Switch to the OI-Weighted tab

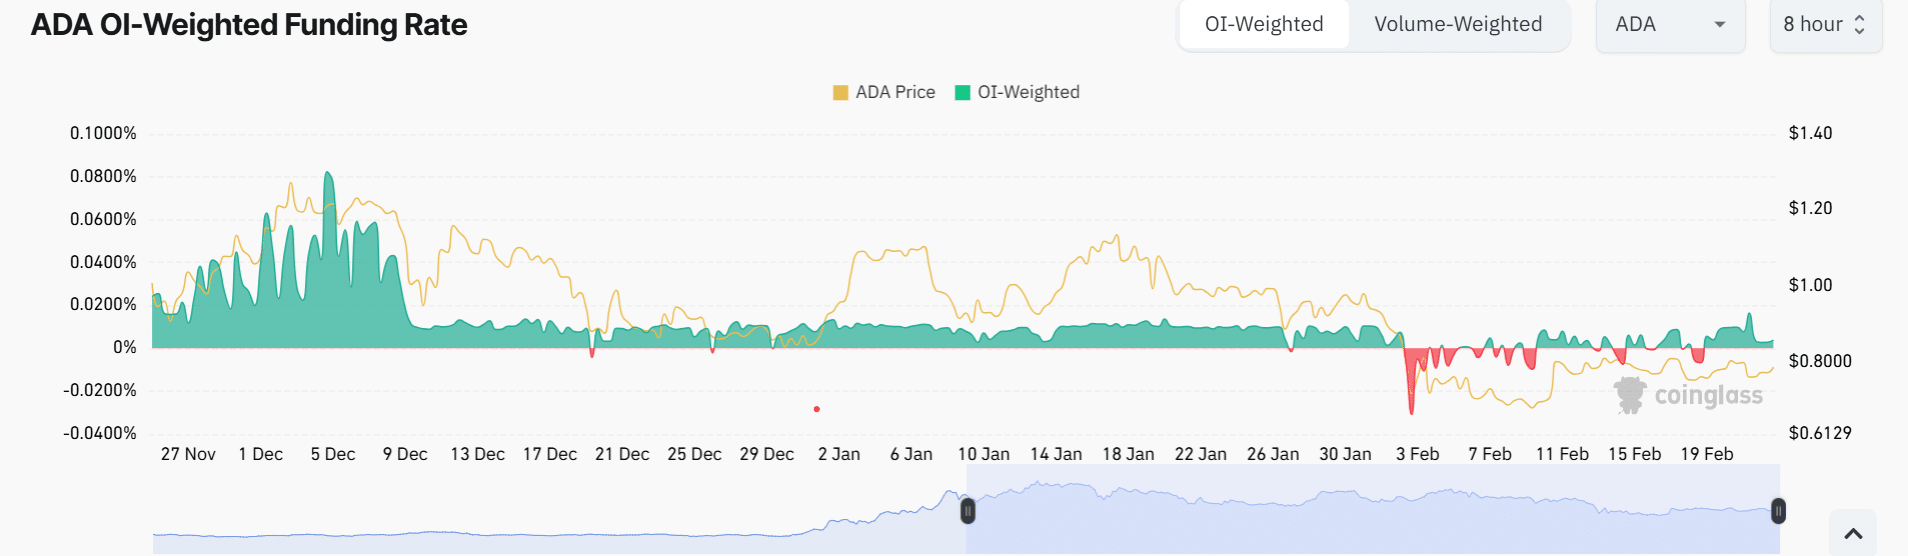(x=1263, y=24)
